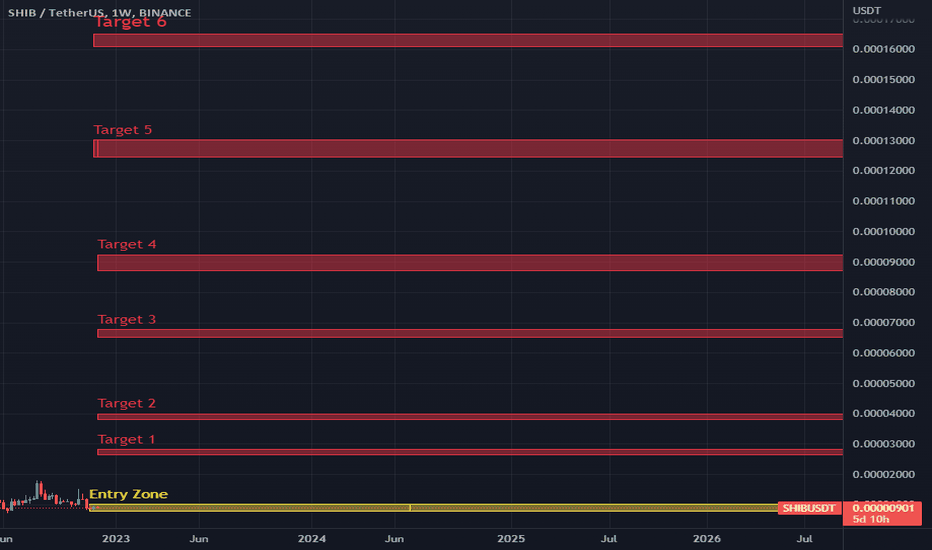Click the 0.00014000 price axis label

(883, 110)
